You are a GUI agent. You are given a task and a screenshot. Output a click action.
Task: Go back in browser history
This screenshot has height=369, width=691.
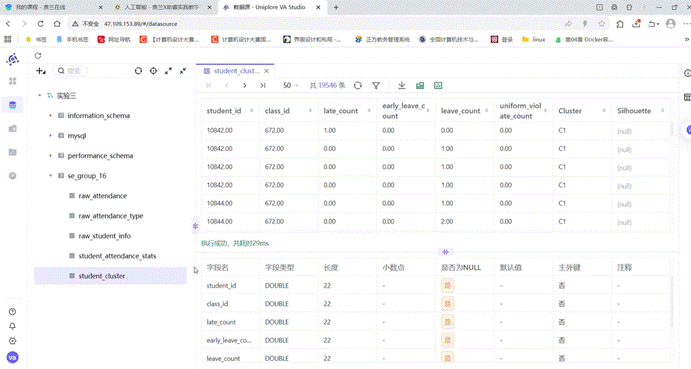point(8,24)
